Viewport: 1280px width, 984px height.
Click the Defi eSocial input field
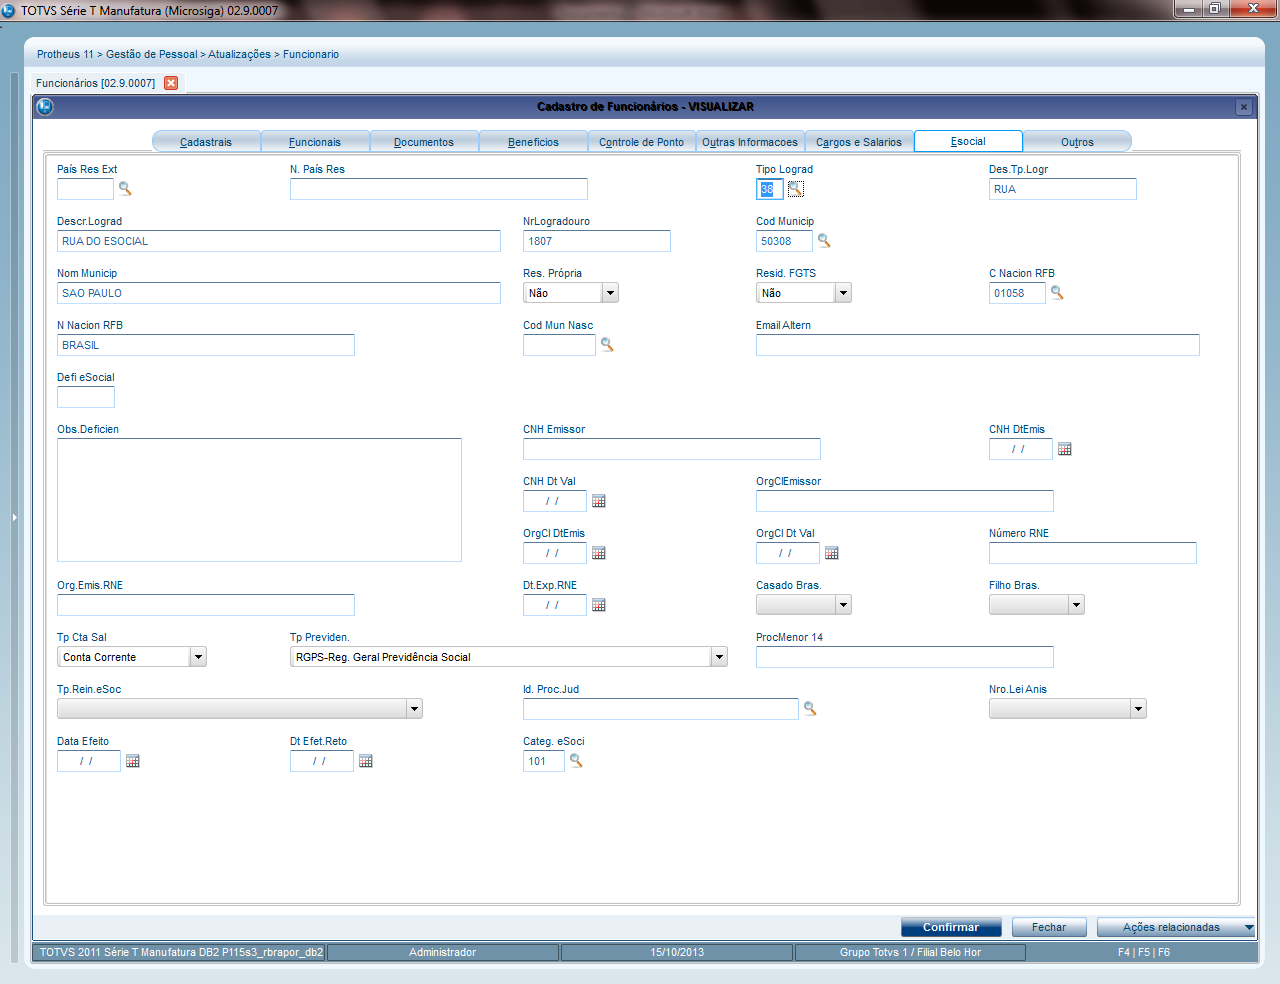tap(86, 397)
